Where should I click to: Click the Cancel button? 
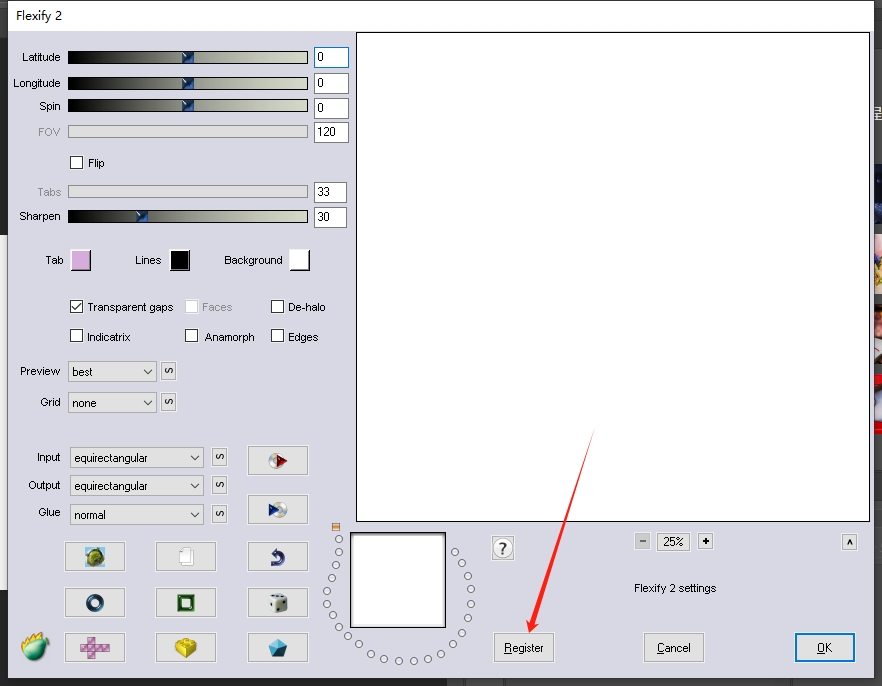(x=674, y=648)
